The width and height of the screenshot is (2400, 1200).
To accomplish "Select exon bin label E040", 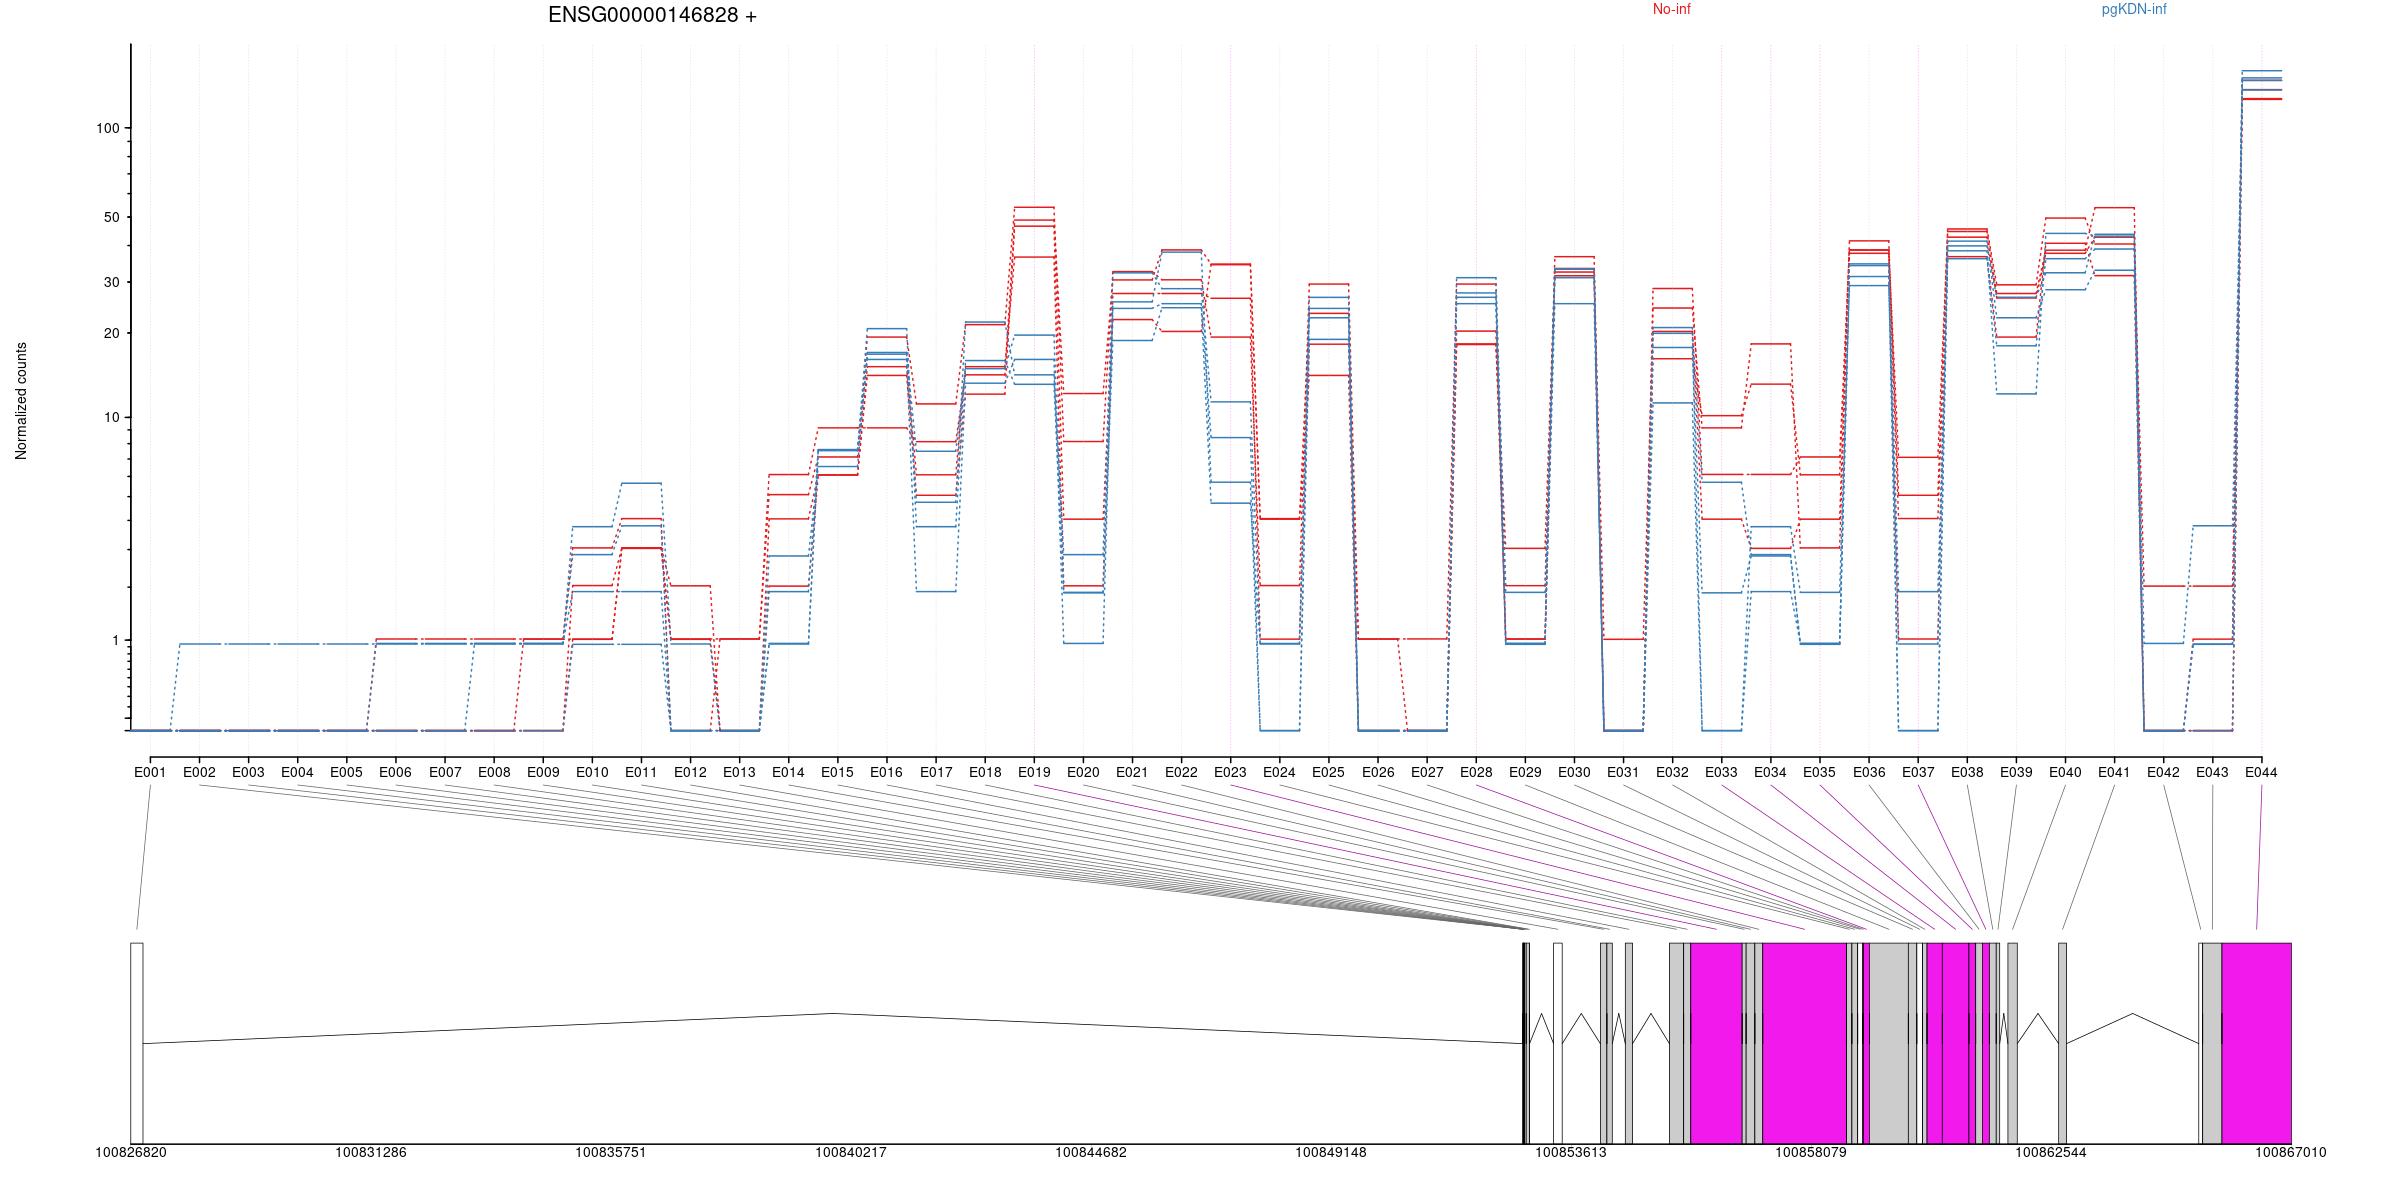I will (x=2065, y=772).
